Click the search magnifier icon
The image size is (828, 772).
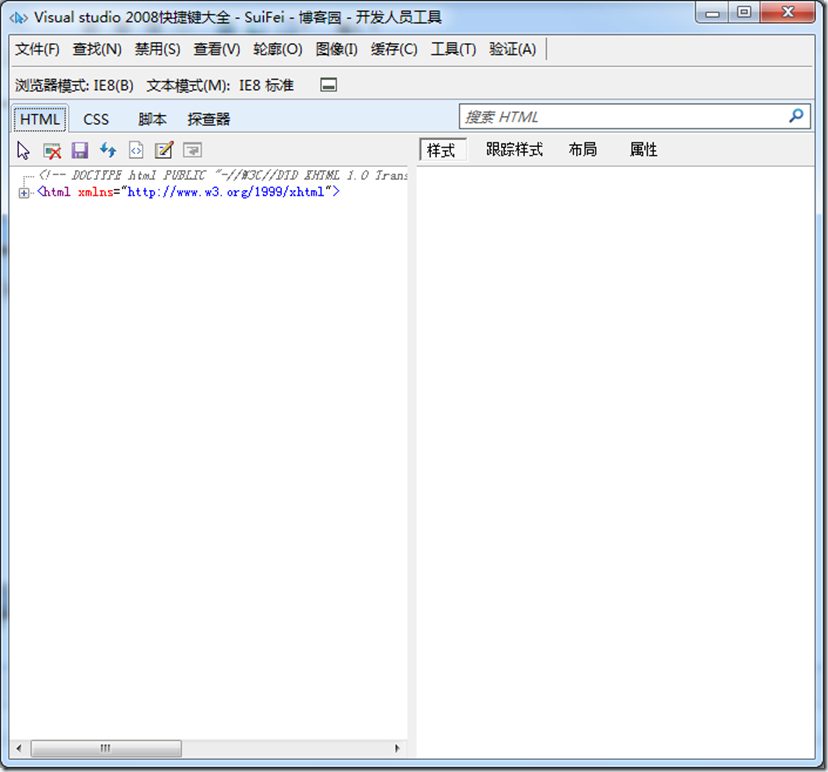[796, 116]
